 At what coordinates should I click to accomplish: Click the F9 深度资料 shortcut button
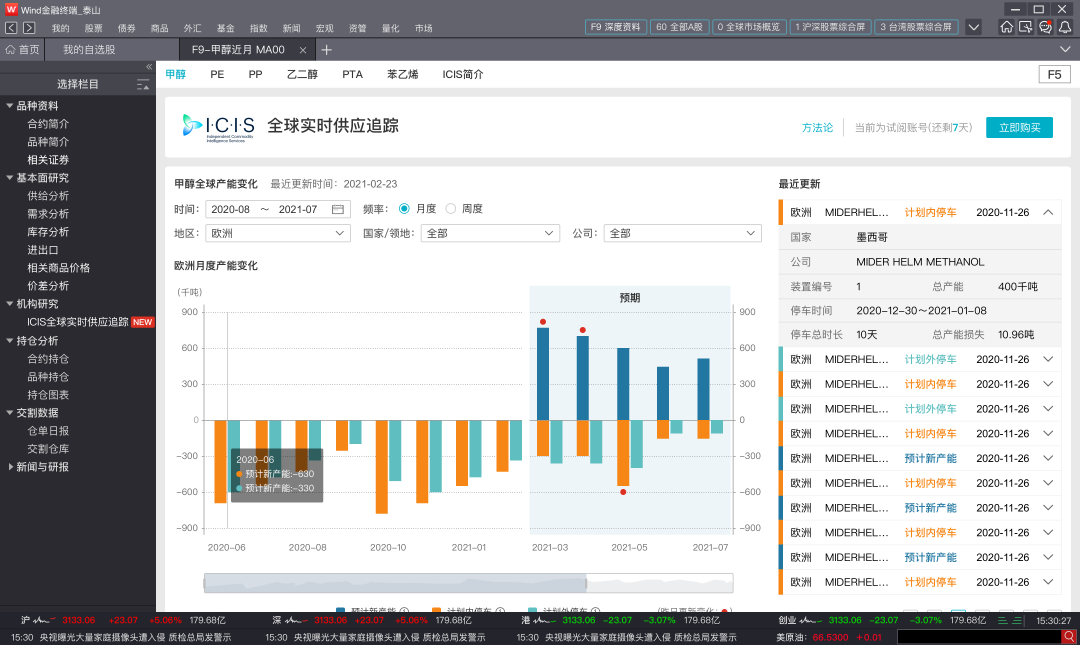[615, 27]
